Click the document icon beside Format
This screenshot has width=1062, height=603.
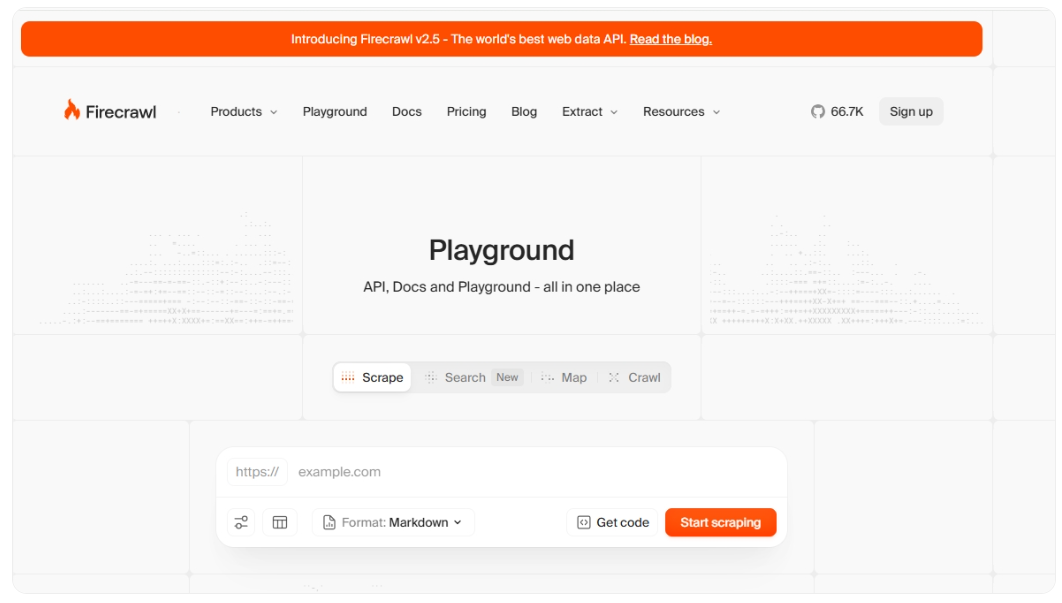coord(327,521)
